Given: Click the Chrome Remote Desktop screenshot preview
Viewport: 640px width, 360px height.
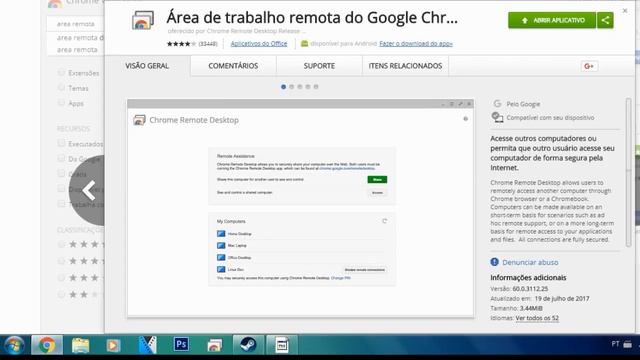Looking at the screenshot, I should click(x=301, y=208).
